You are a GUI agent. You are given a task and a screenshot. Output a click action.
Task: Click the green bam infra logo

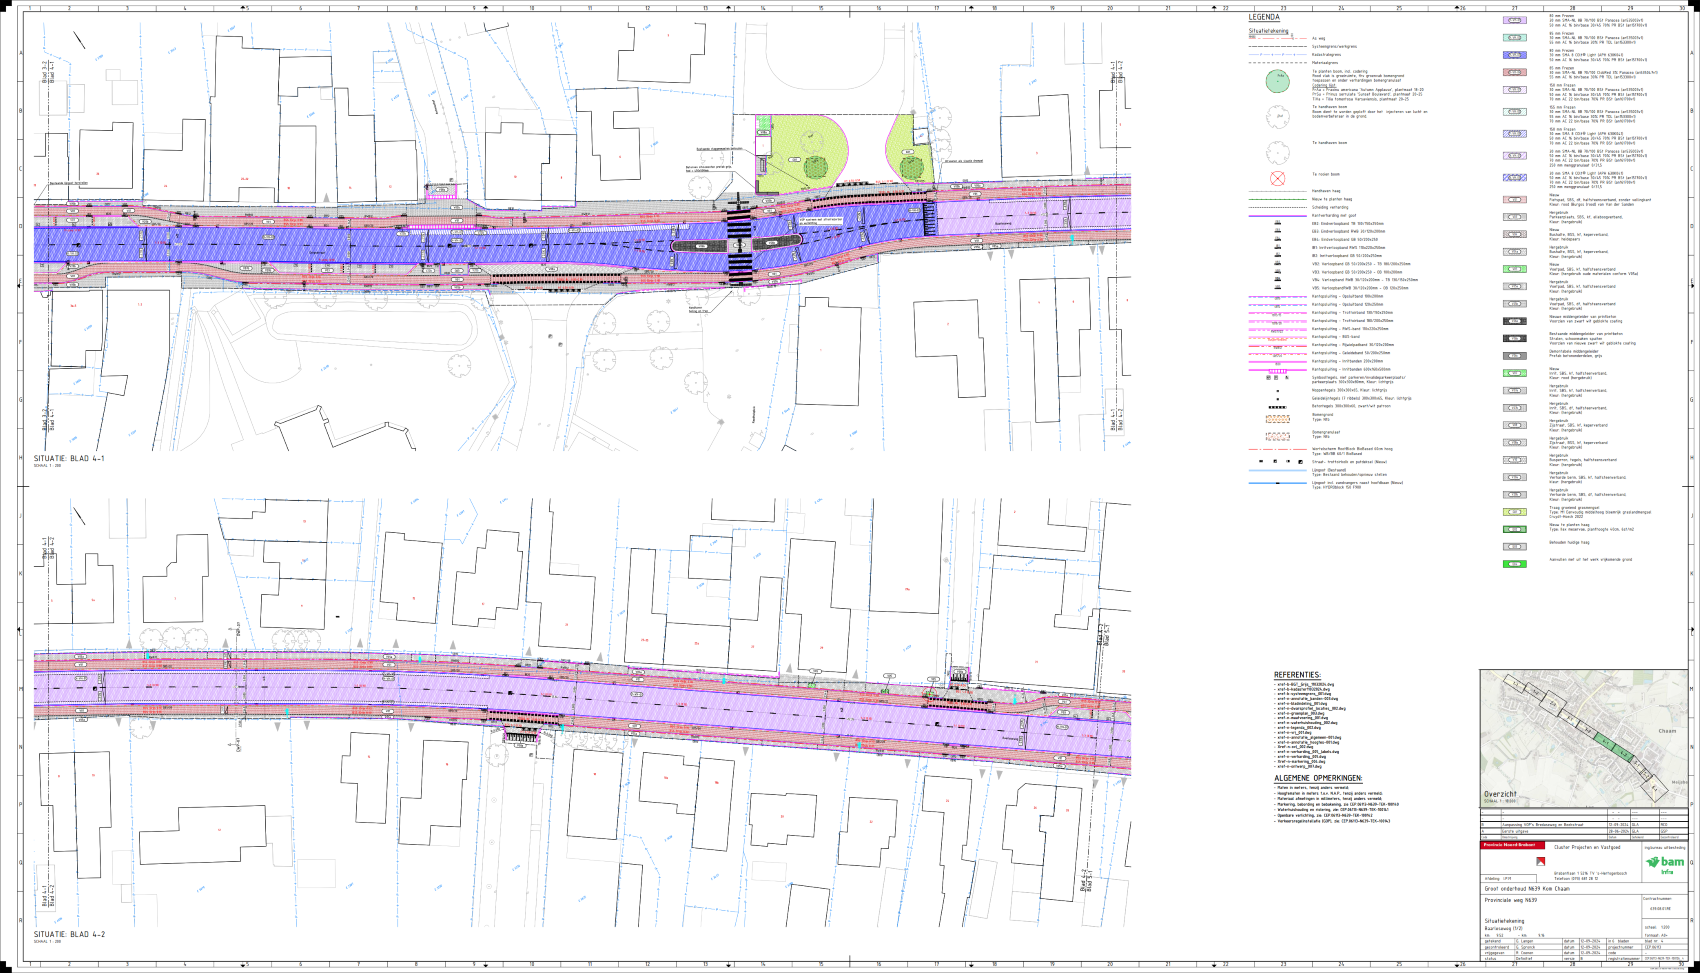pos(1666,863)
